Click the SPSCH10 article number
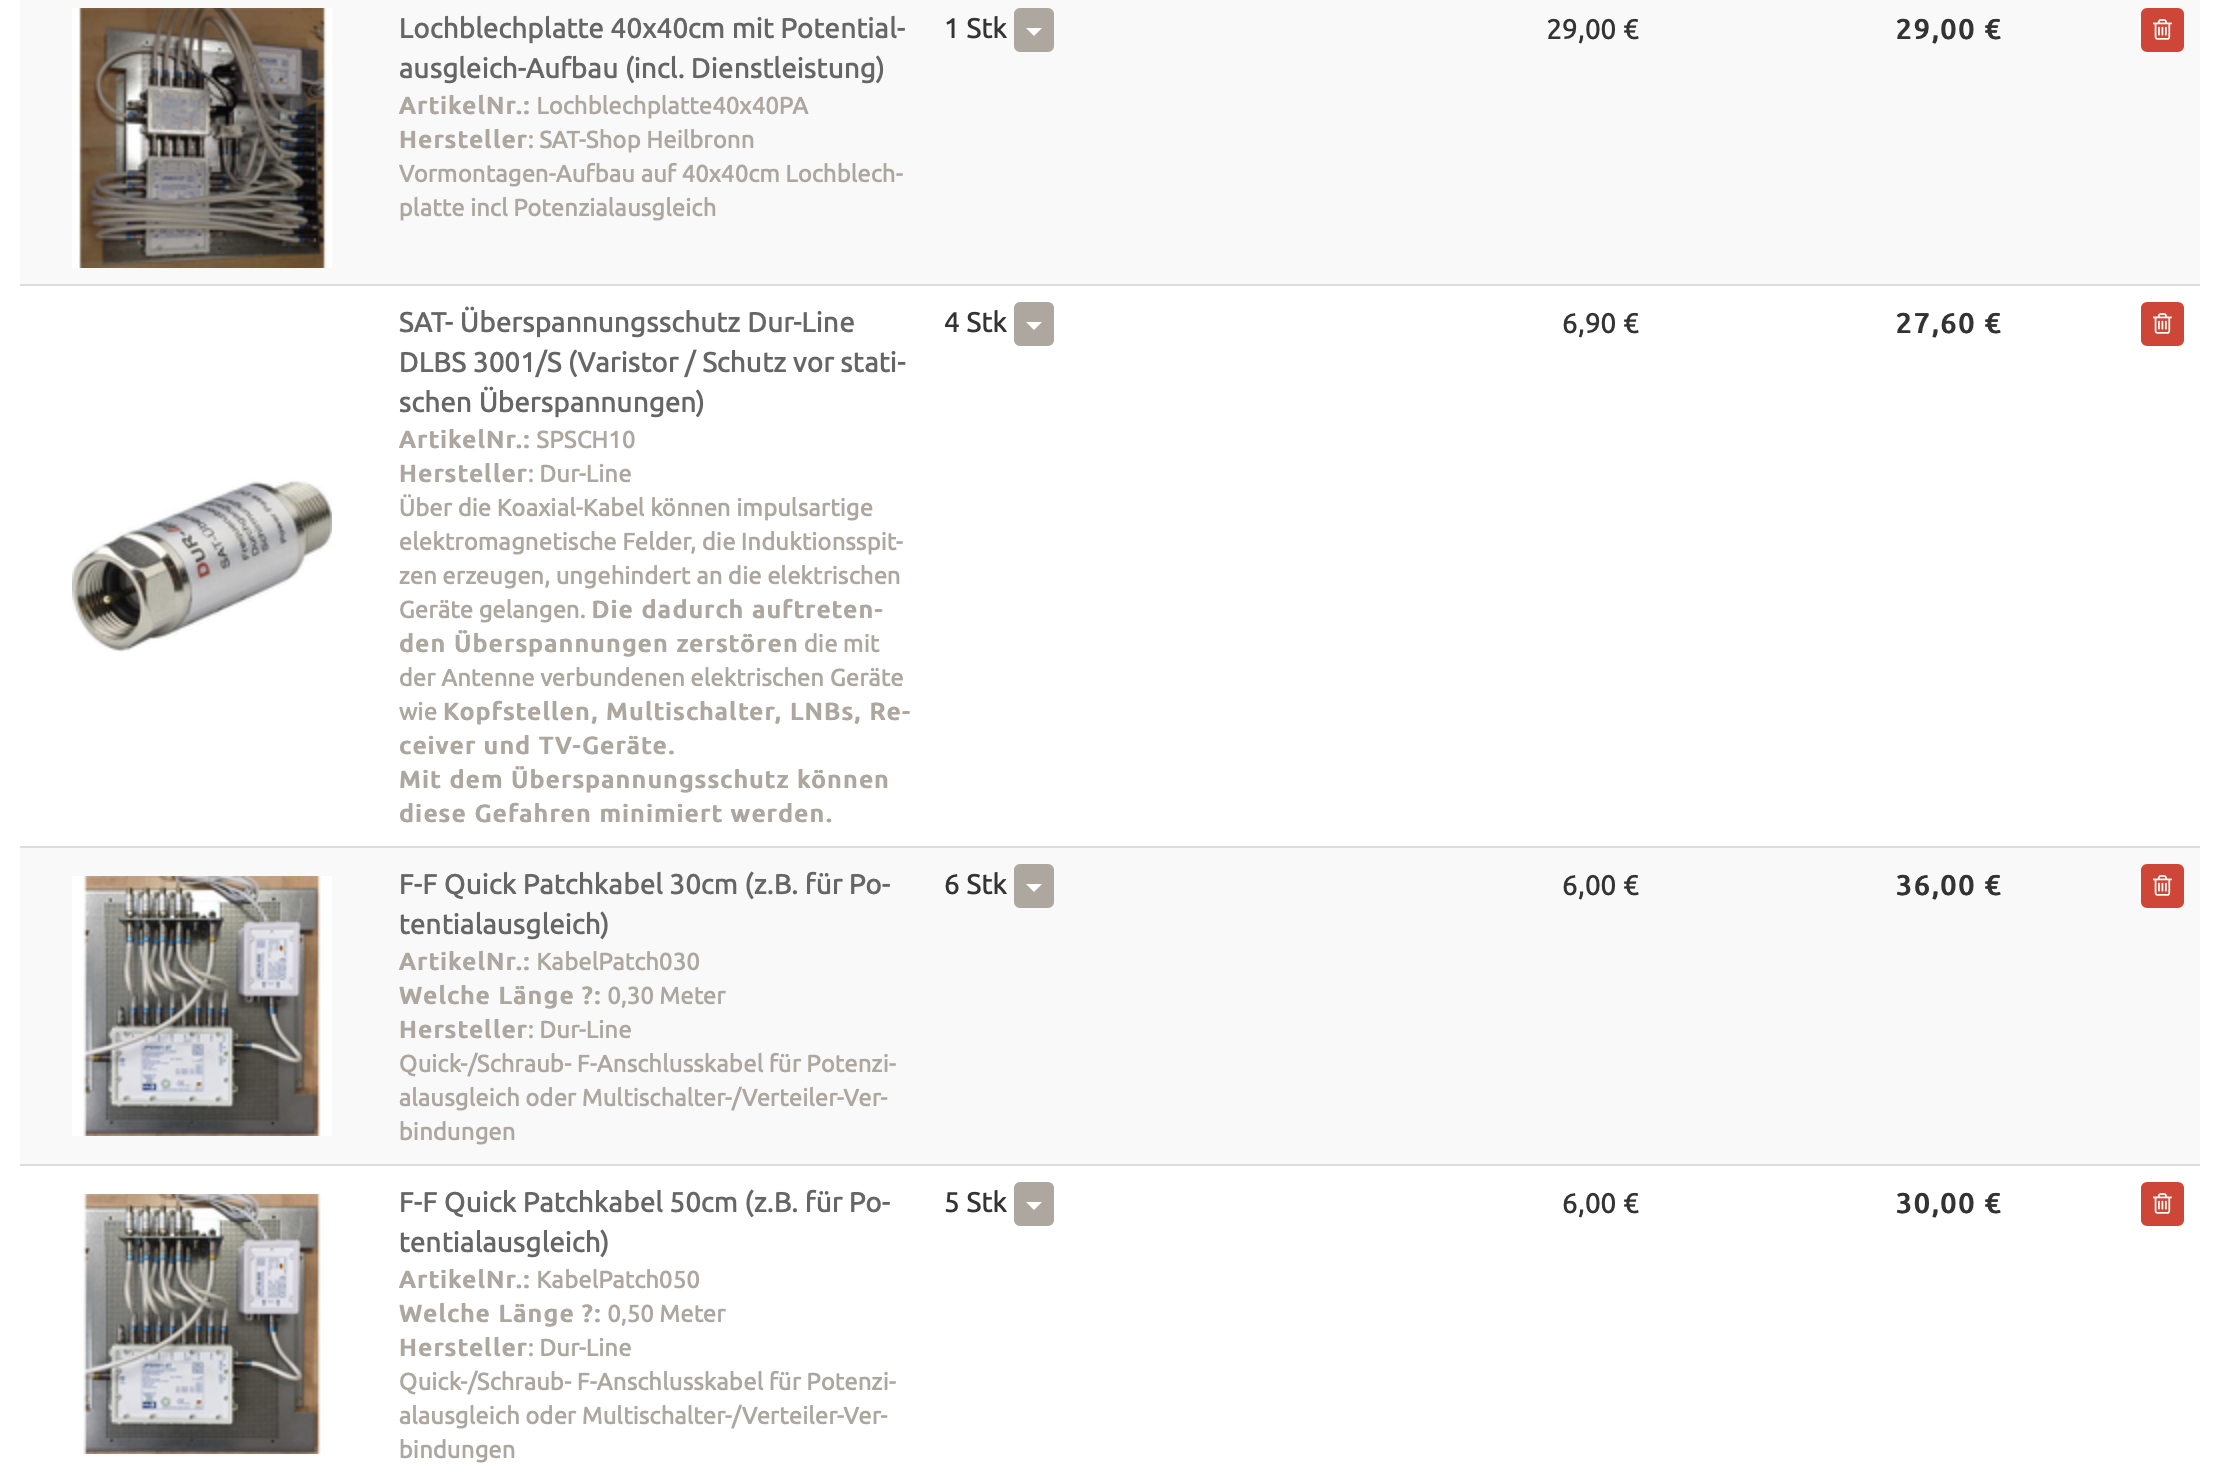The width and height of the screenshot is (2216, 1472). [585, 440]
